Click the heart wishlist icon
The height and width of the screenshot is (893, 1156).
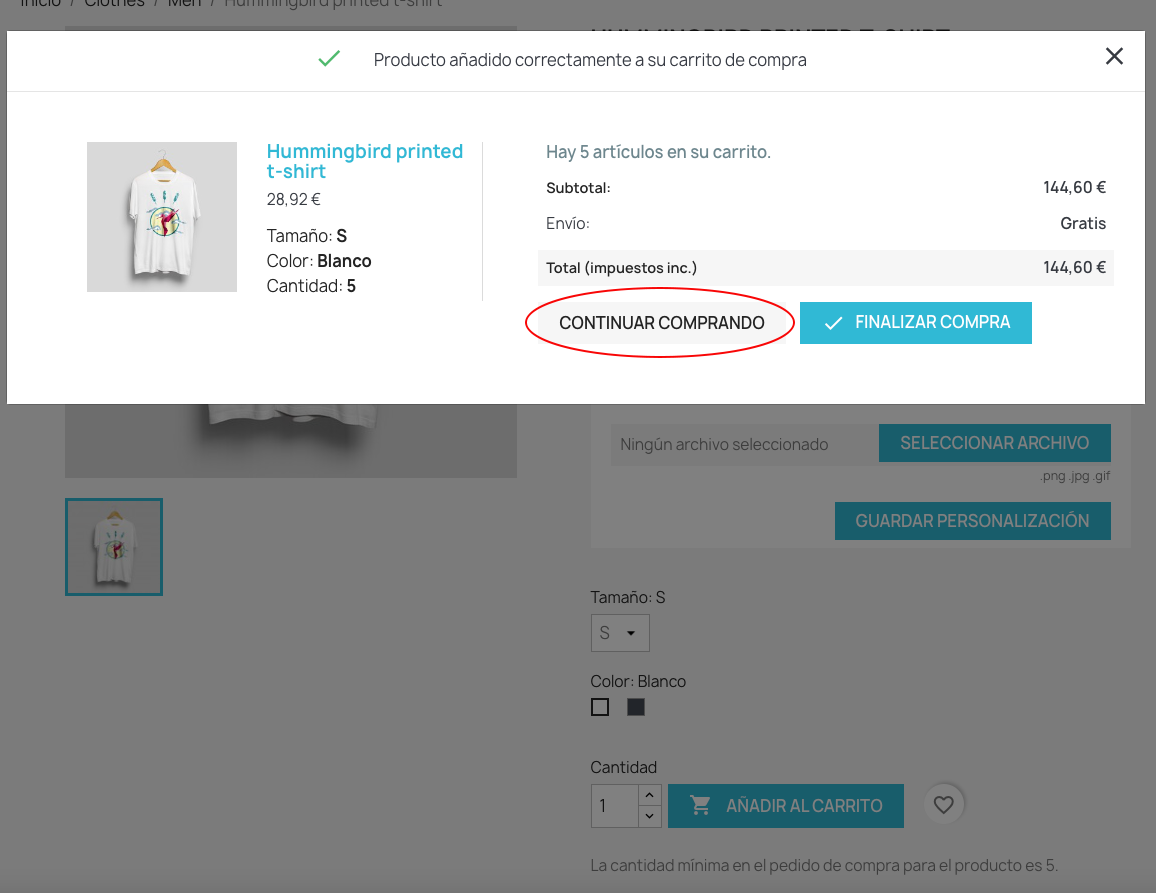click(943, 804)
